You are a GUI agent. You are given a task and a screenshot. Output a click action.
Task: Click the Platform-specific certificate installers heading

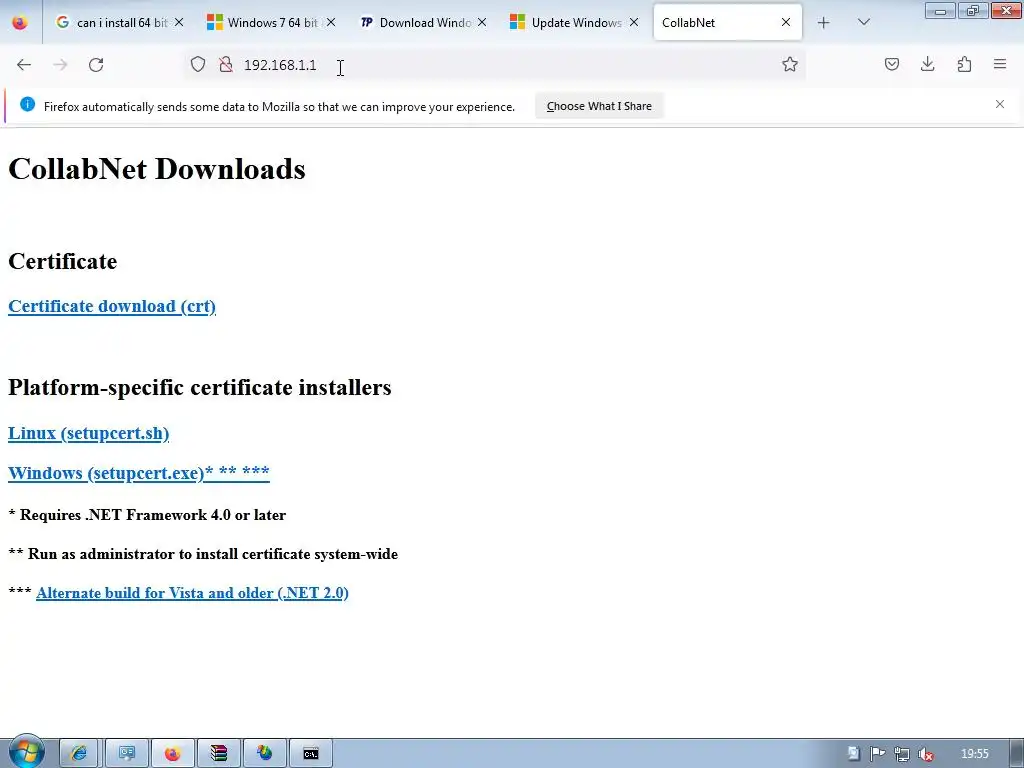tap(200, 387)
